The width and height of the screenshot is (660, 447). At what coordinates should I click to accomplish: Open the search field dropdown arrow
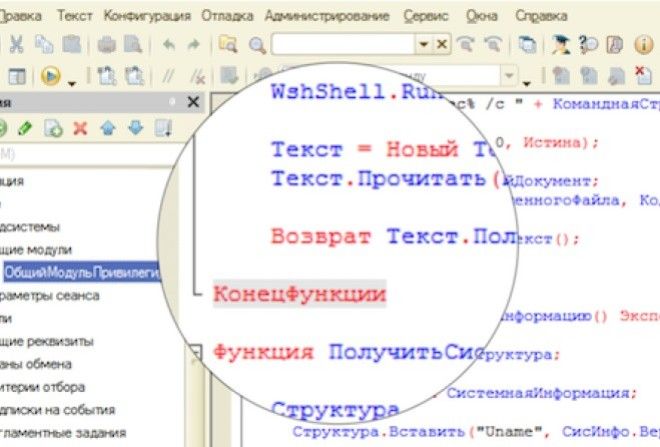[424, 44]
